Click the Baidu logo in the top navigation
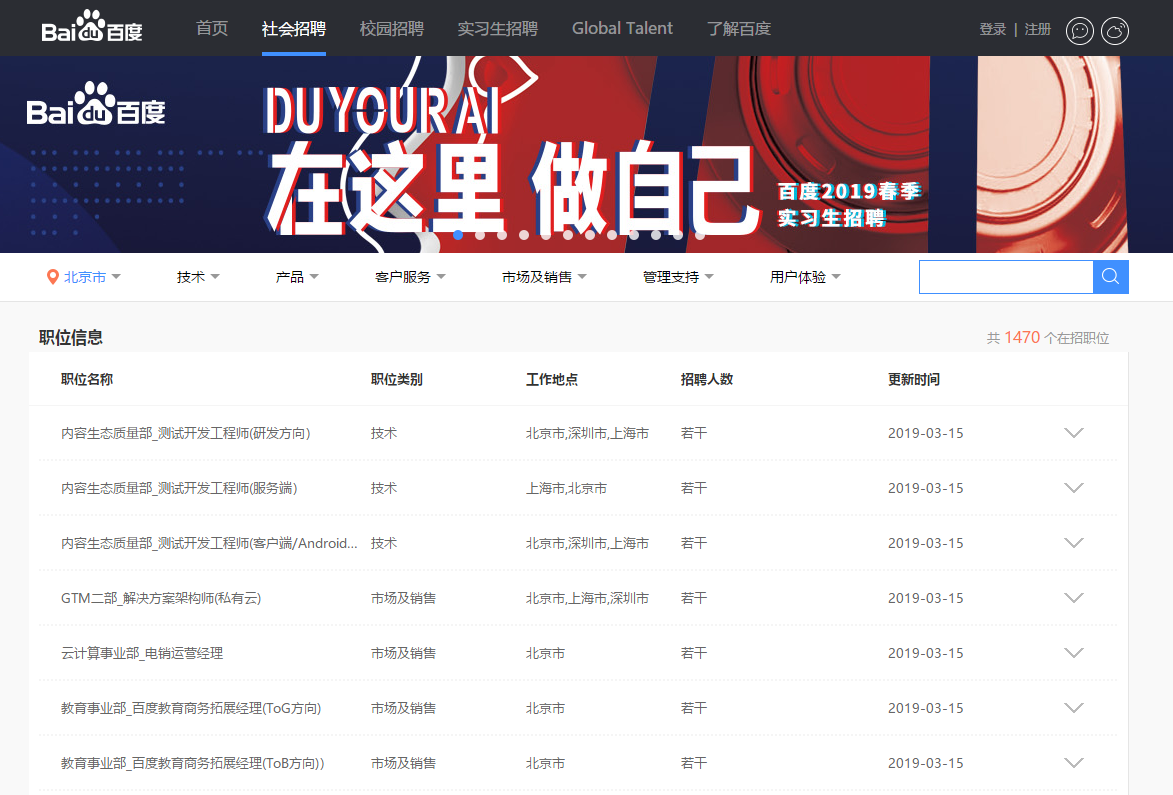 coord(91,26)
